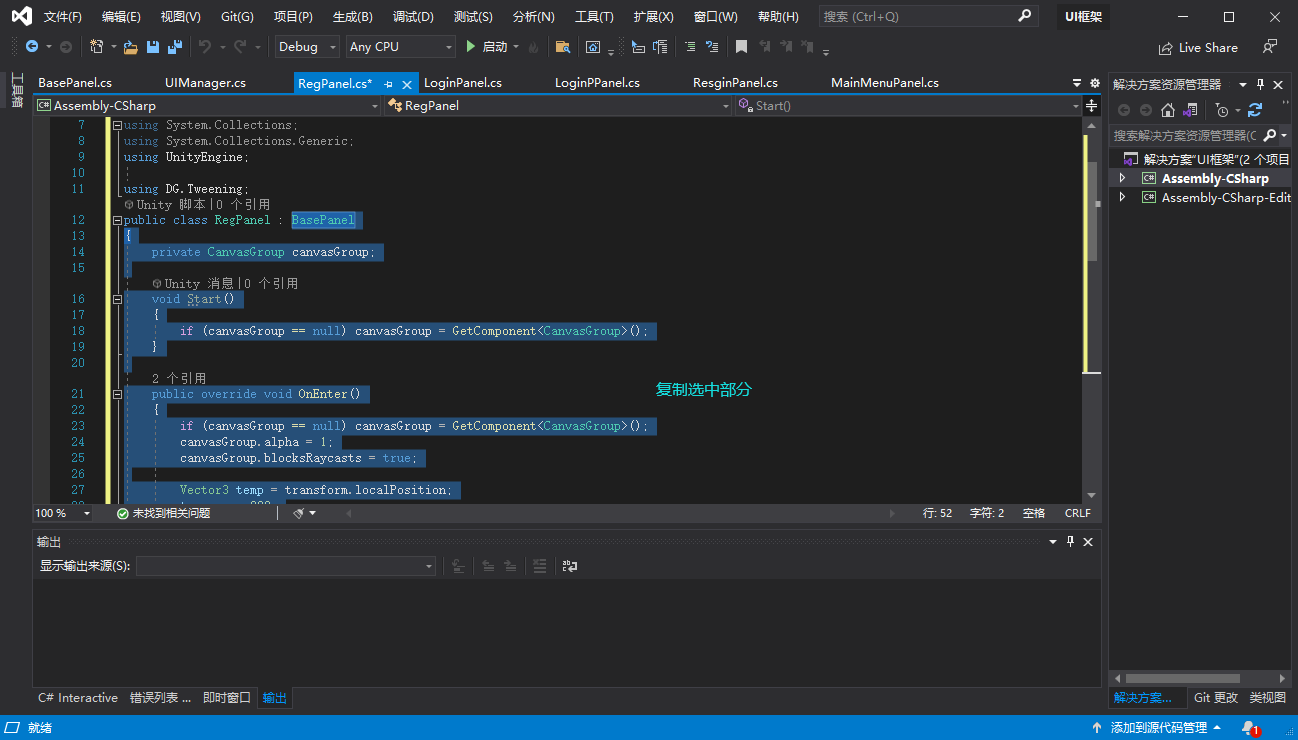The height and width of the screenshot is (740, 1298).
Task: Open the RegPanel type navigation dropdown
Action: (559, 105)
